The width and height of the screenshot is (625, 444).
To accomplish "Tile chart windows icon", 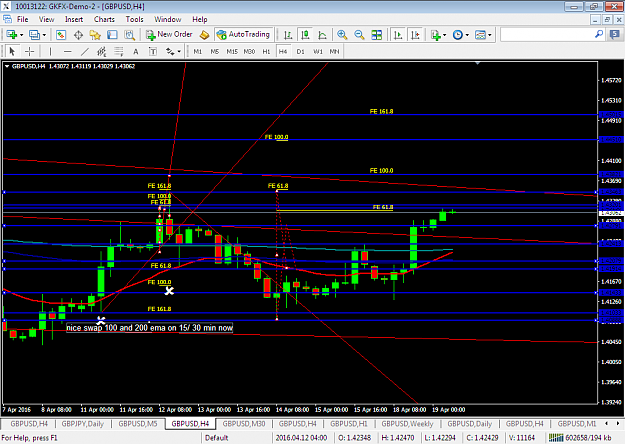I will (377, 35).
